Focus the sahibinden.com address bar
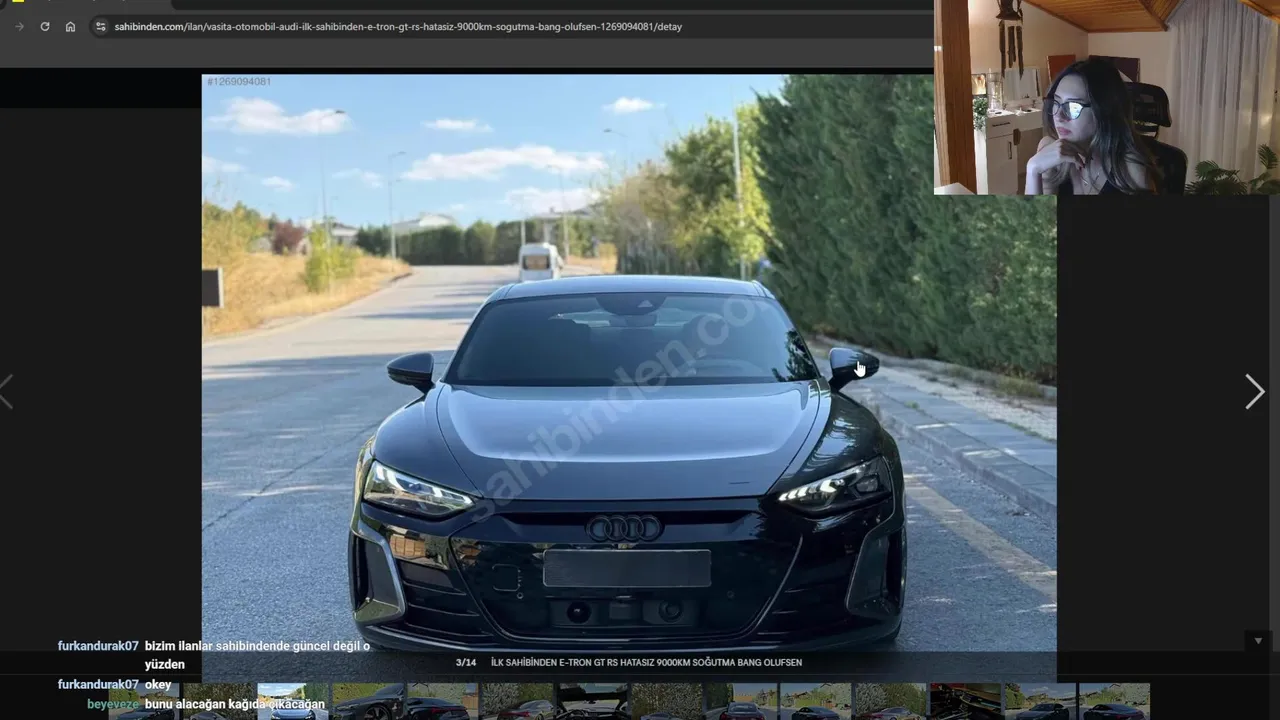 [398, 27]
